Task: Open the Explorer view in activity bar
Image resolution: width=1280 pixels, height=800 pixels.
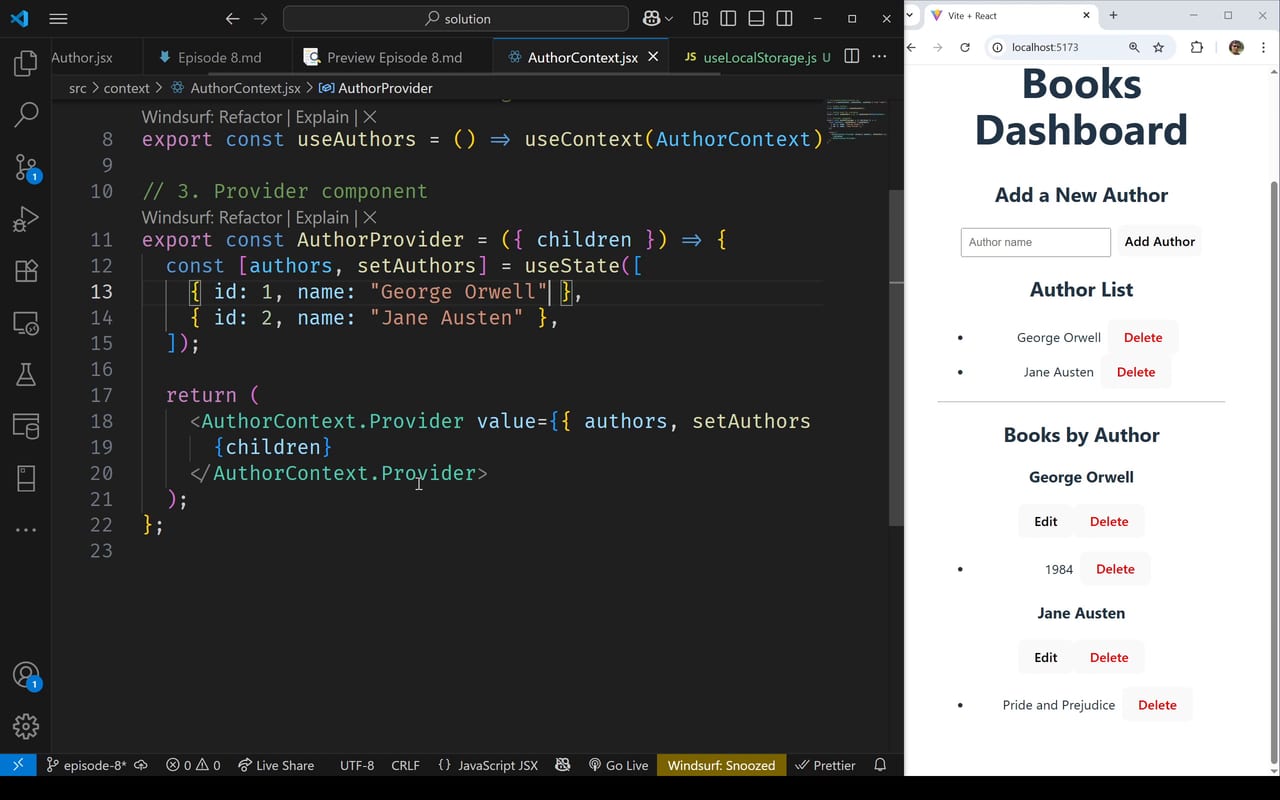Action: pos(26,64)
